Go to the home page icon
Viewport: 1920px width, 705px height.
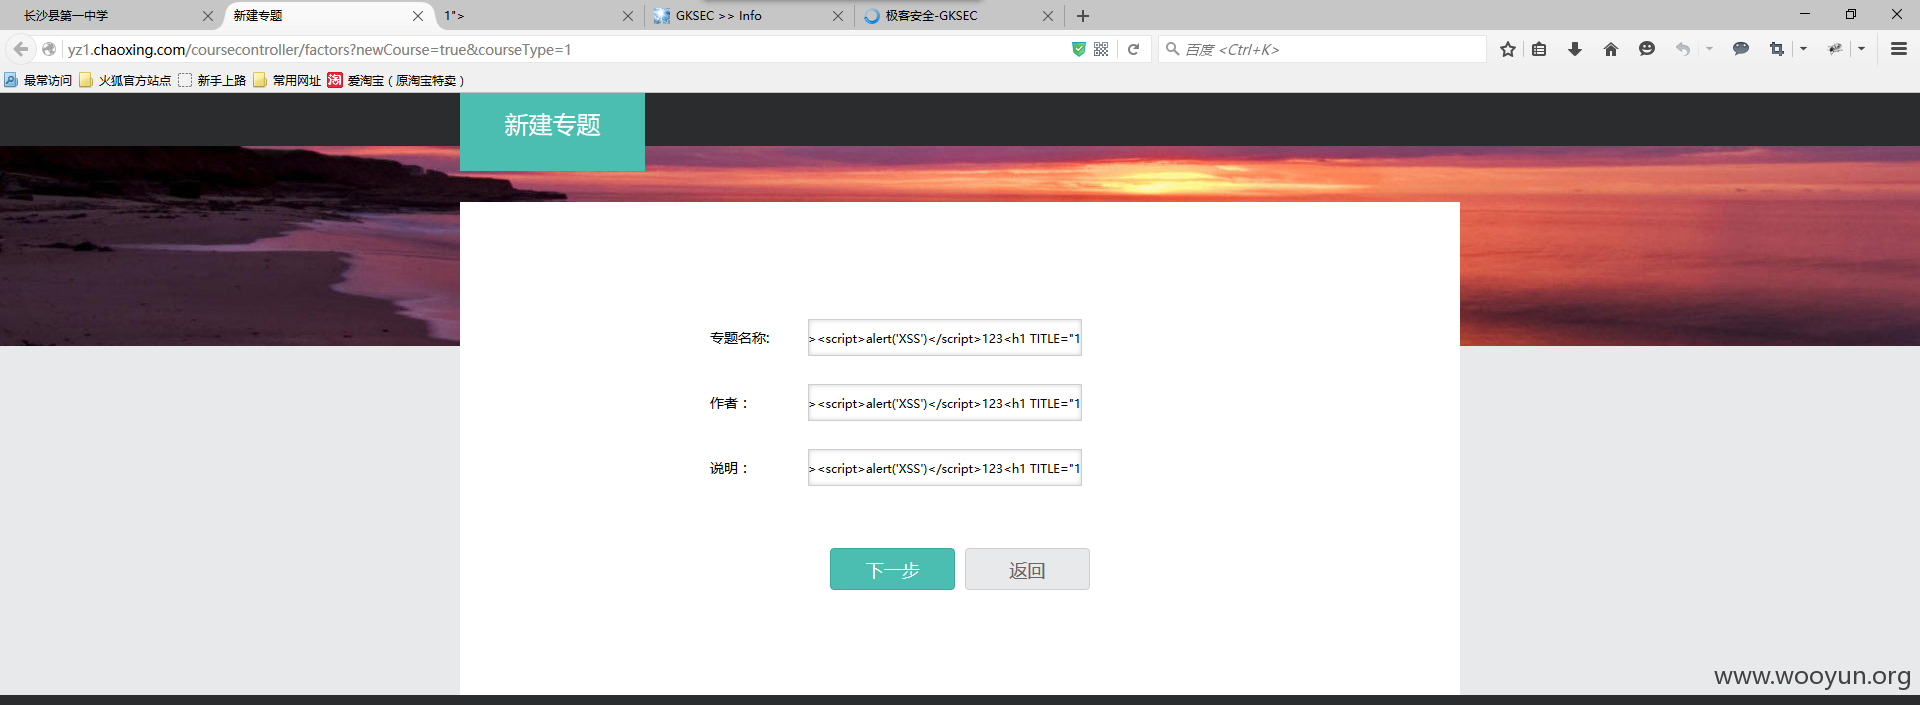click(x=1610, y=49)
